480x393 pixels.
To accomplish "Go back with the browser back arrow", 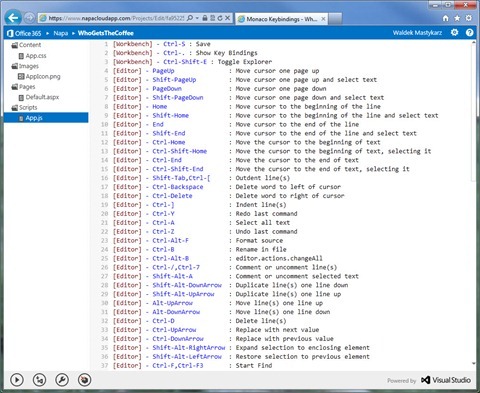I will click(x=13, y=18).
